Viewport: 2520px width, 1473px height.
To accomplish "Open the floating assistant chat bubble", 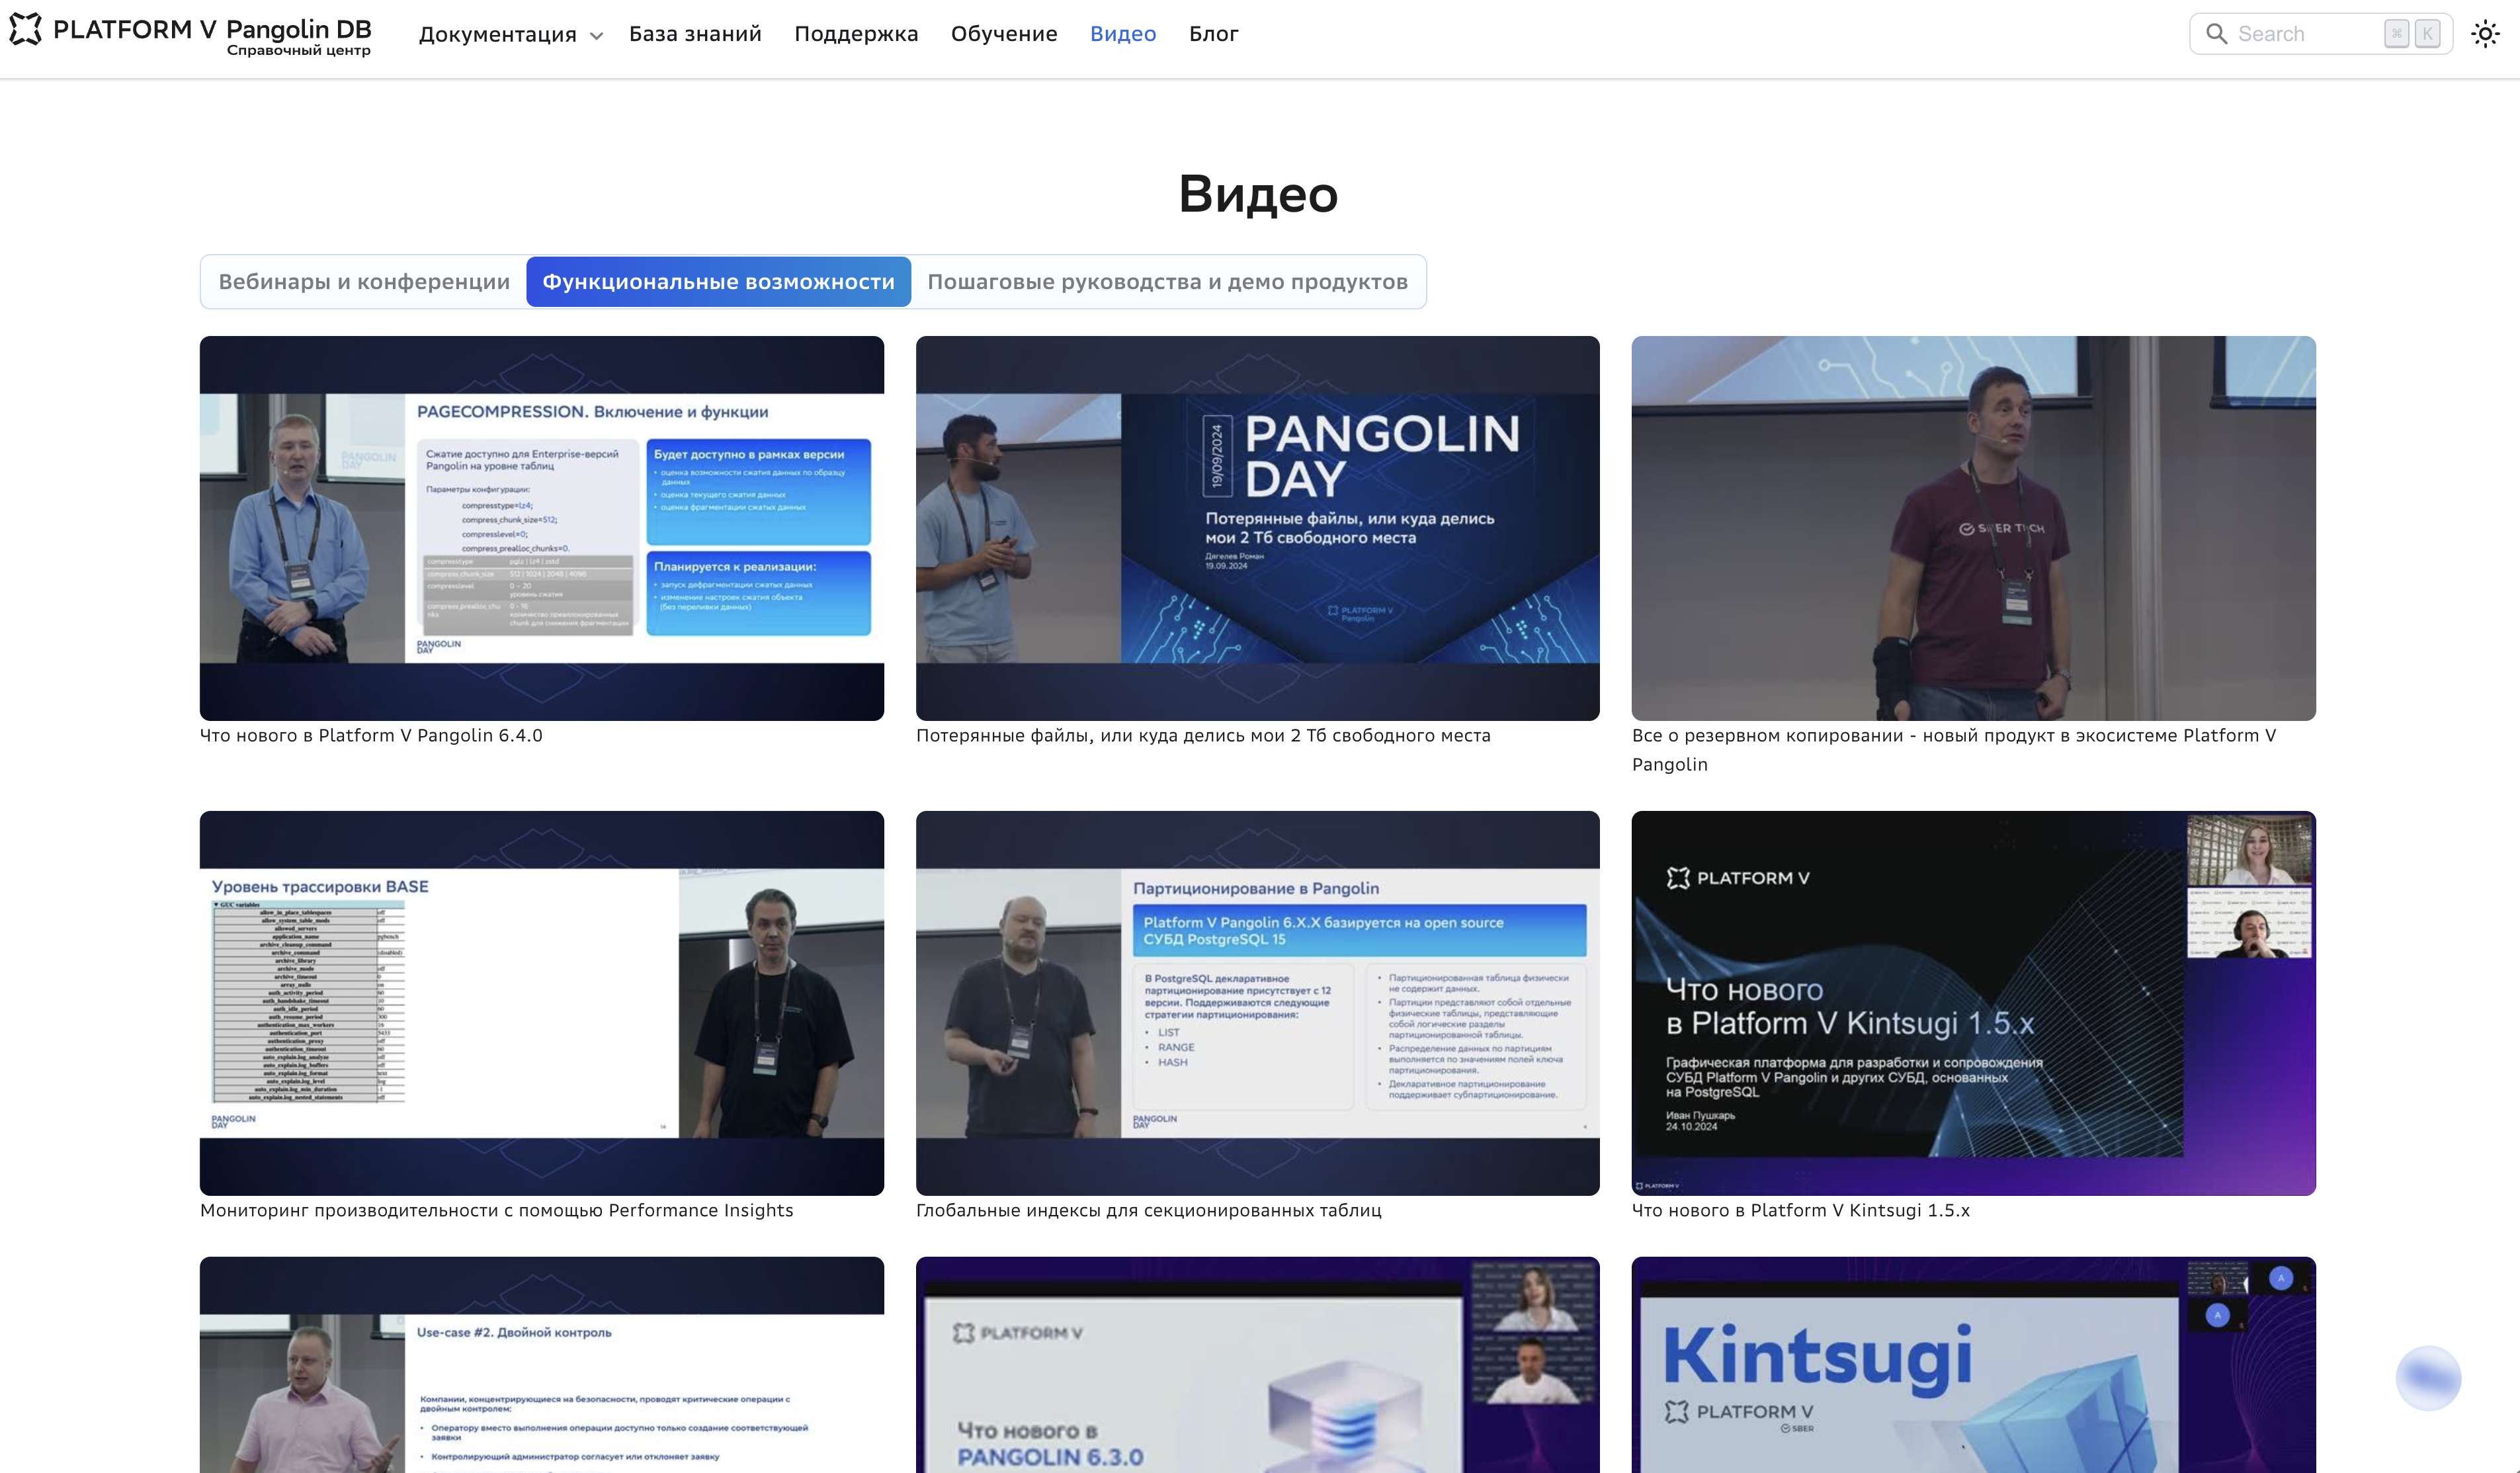I will coord(2428,1378).
